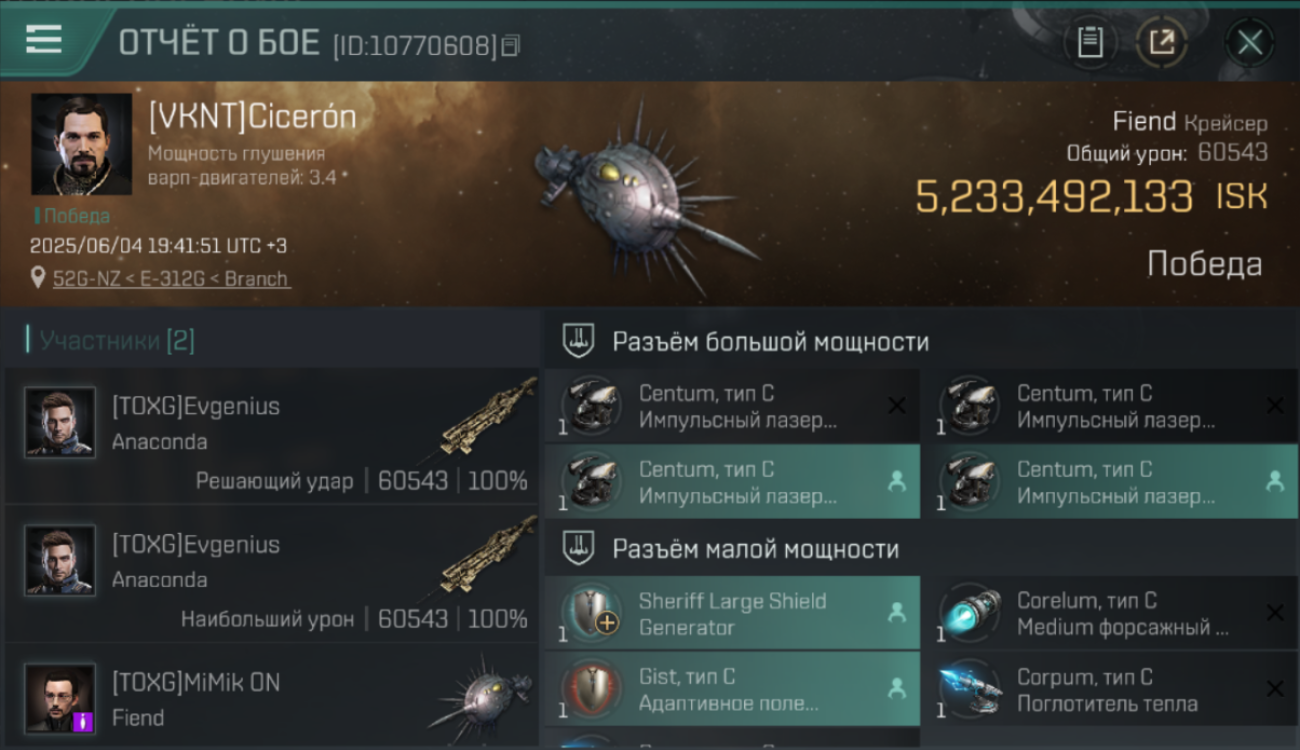Click the Fiend ship image in banner

645,196
